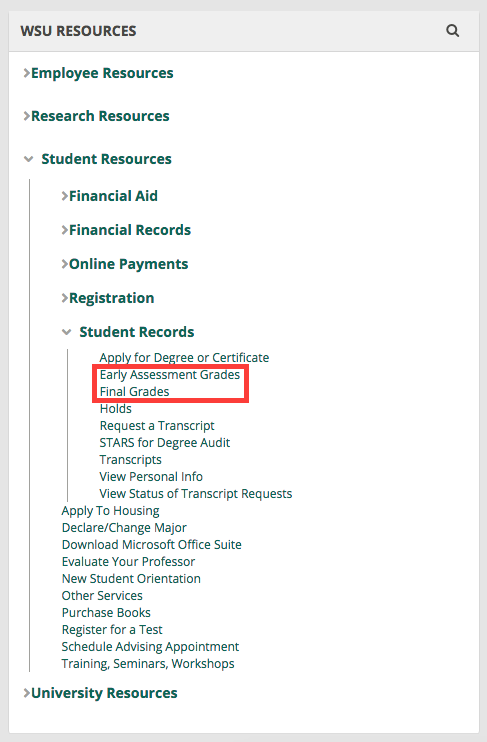Open Download Microsoft Office Suite link
487x742 pixels.
[x=151, y=545]
